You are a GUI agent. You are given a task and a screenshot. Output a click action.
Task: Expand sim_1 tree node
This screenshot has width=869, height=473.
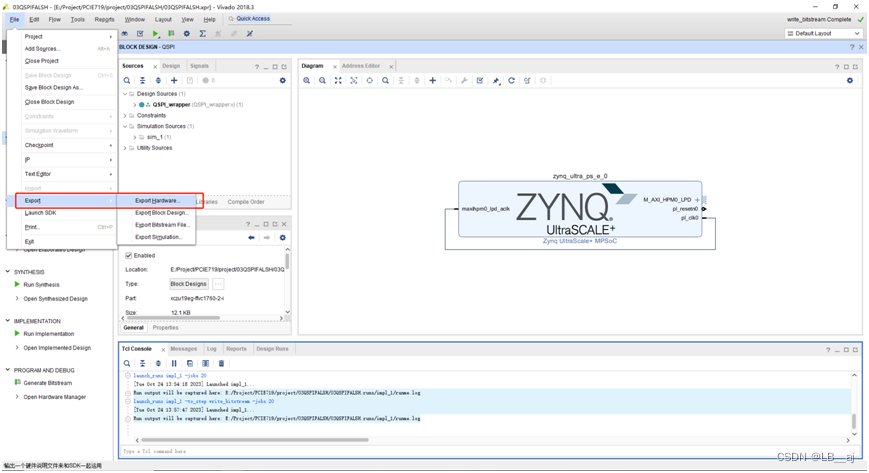pos(135,137)
